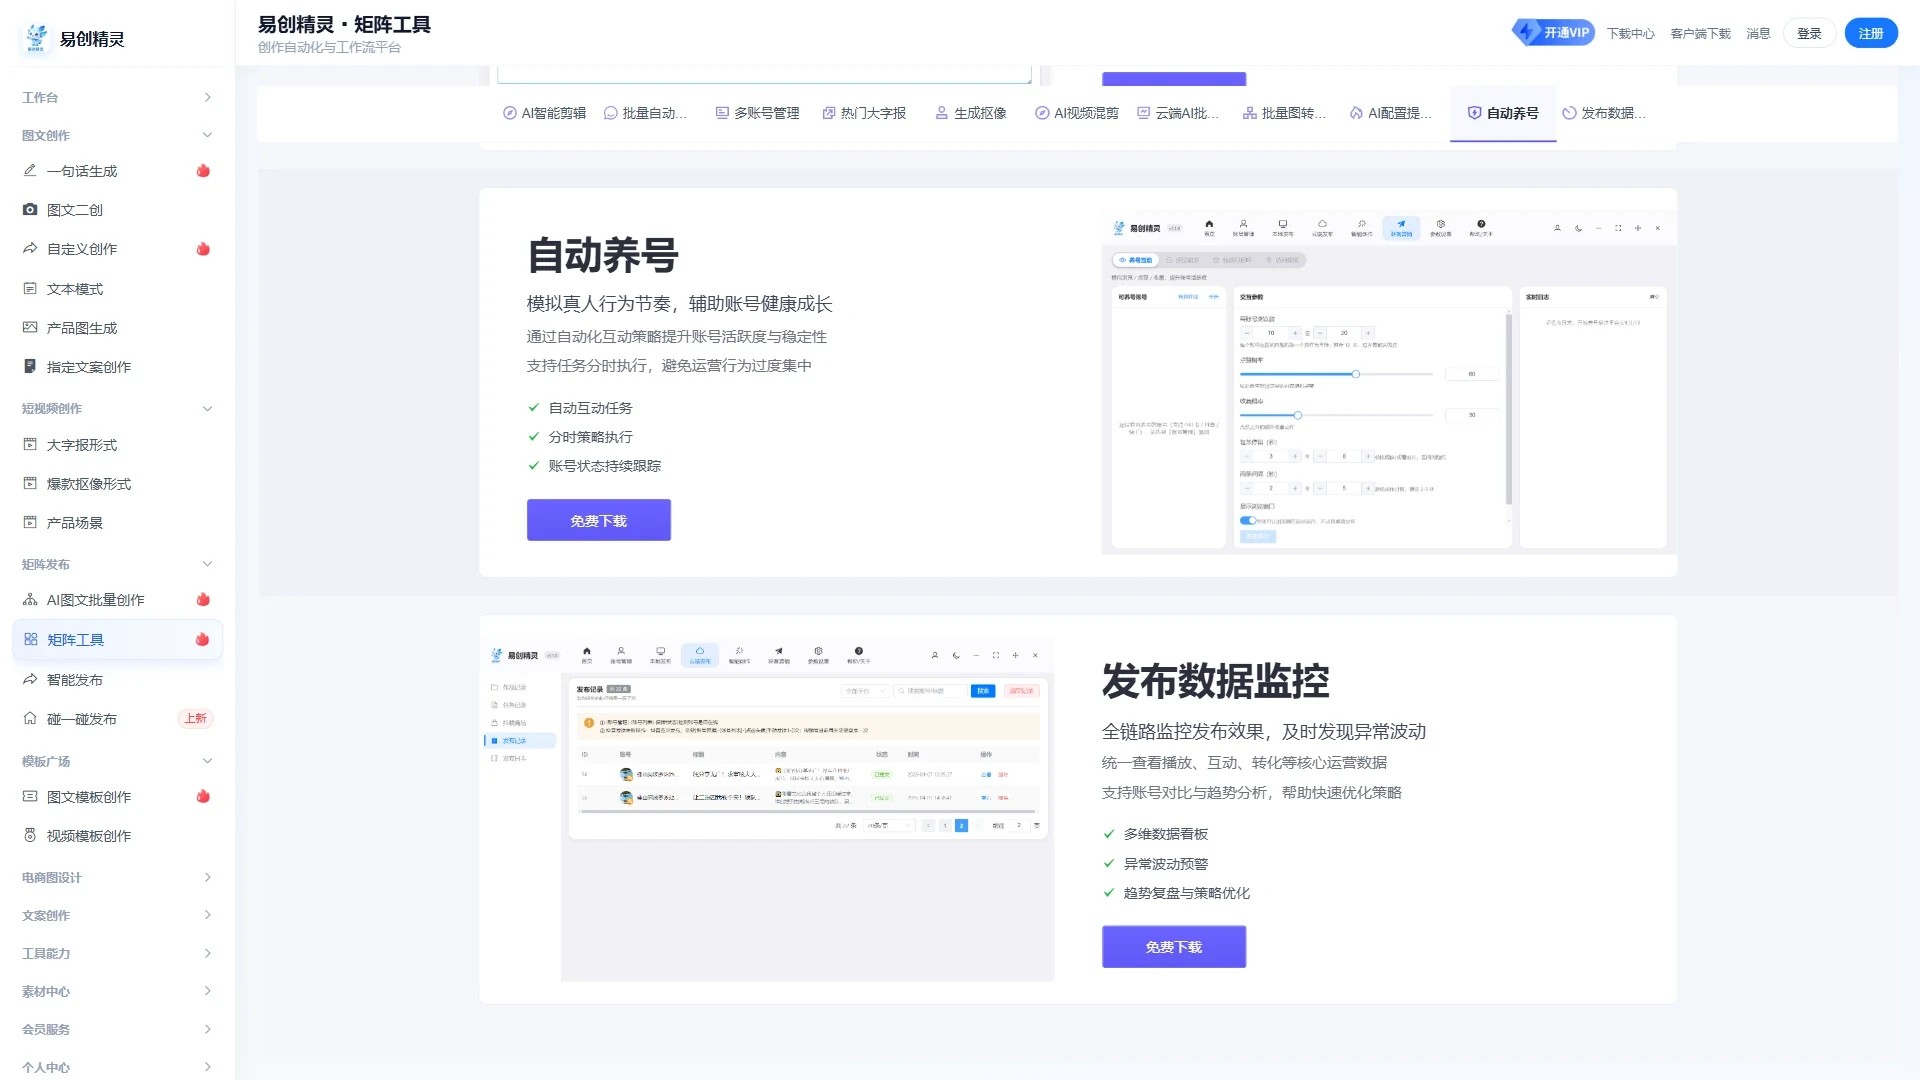The height and width of the screenshot is (1080, 1920).
Task: Expand the 素材中心 sidebar section
Action: pos(117,991)
